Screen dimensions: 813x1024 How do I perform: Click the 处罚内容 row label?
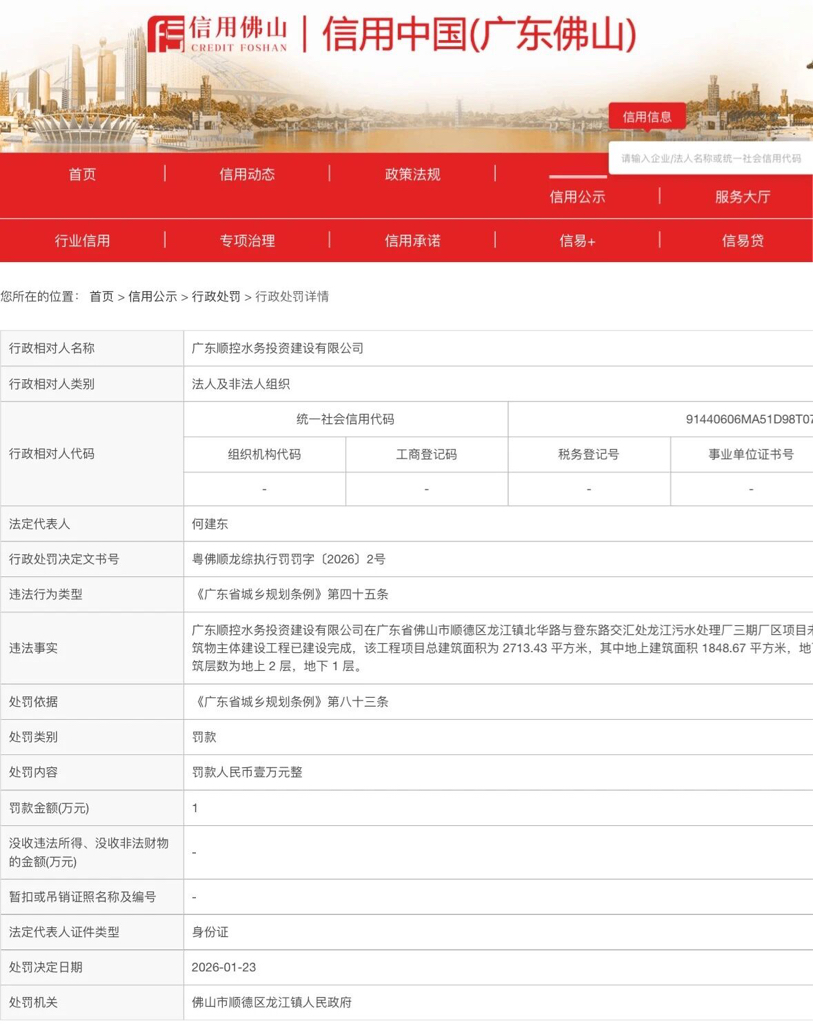point(33,773)
